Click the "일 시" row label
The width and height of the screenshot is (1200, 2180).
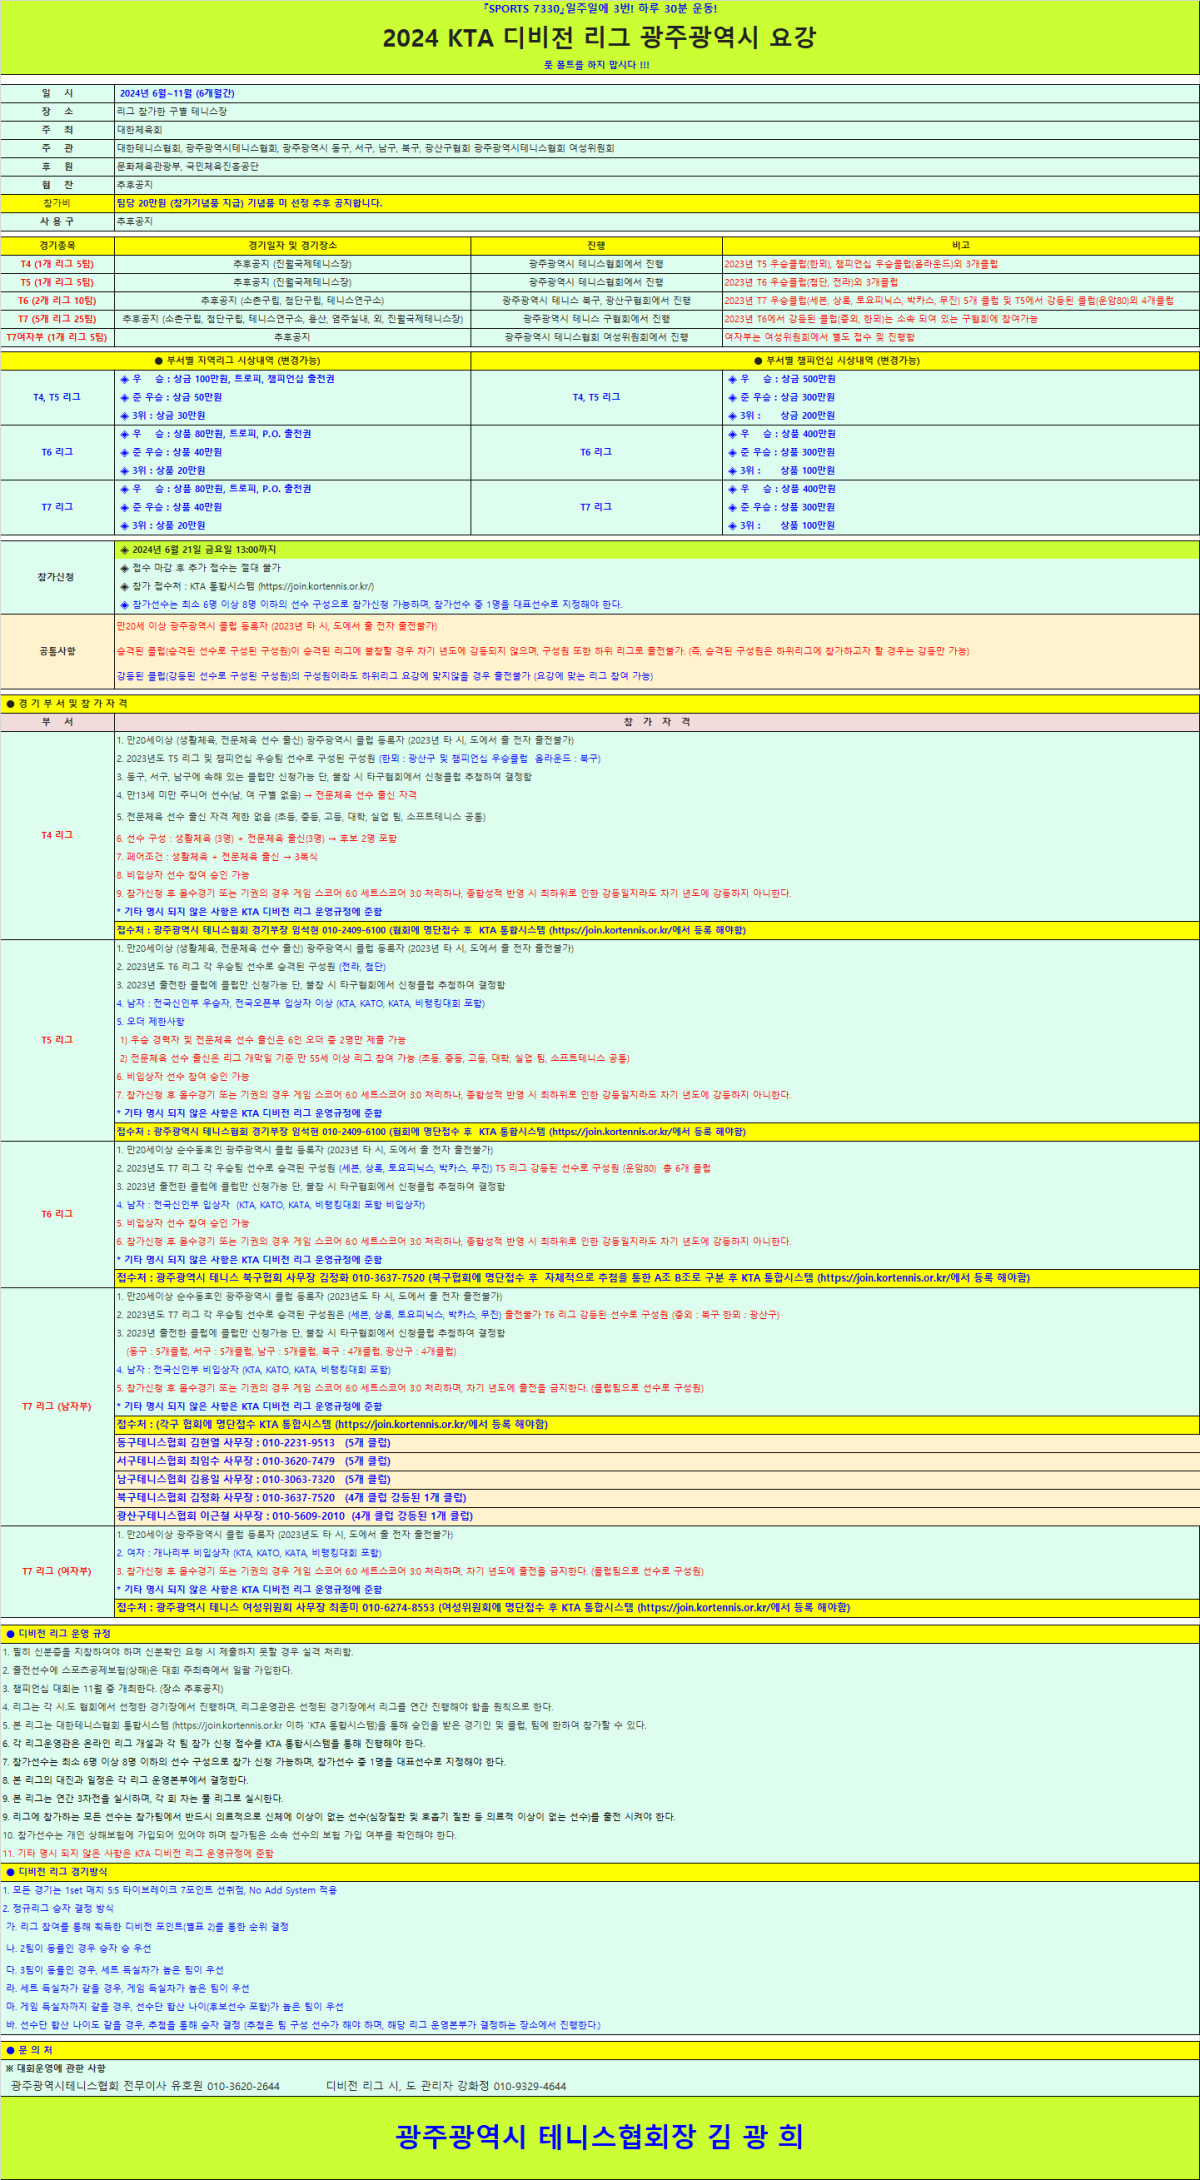[57, 93]
